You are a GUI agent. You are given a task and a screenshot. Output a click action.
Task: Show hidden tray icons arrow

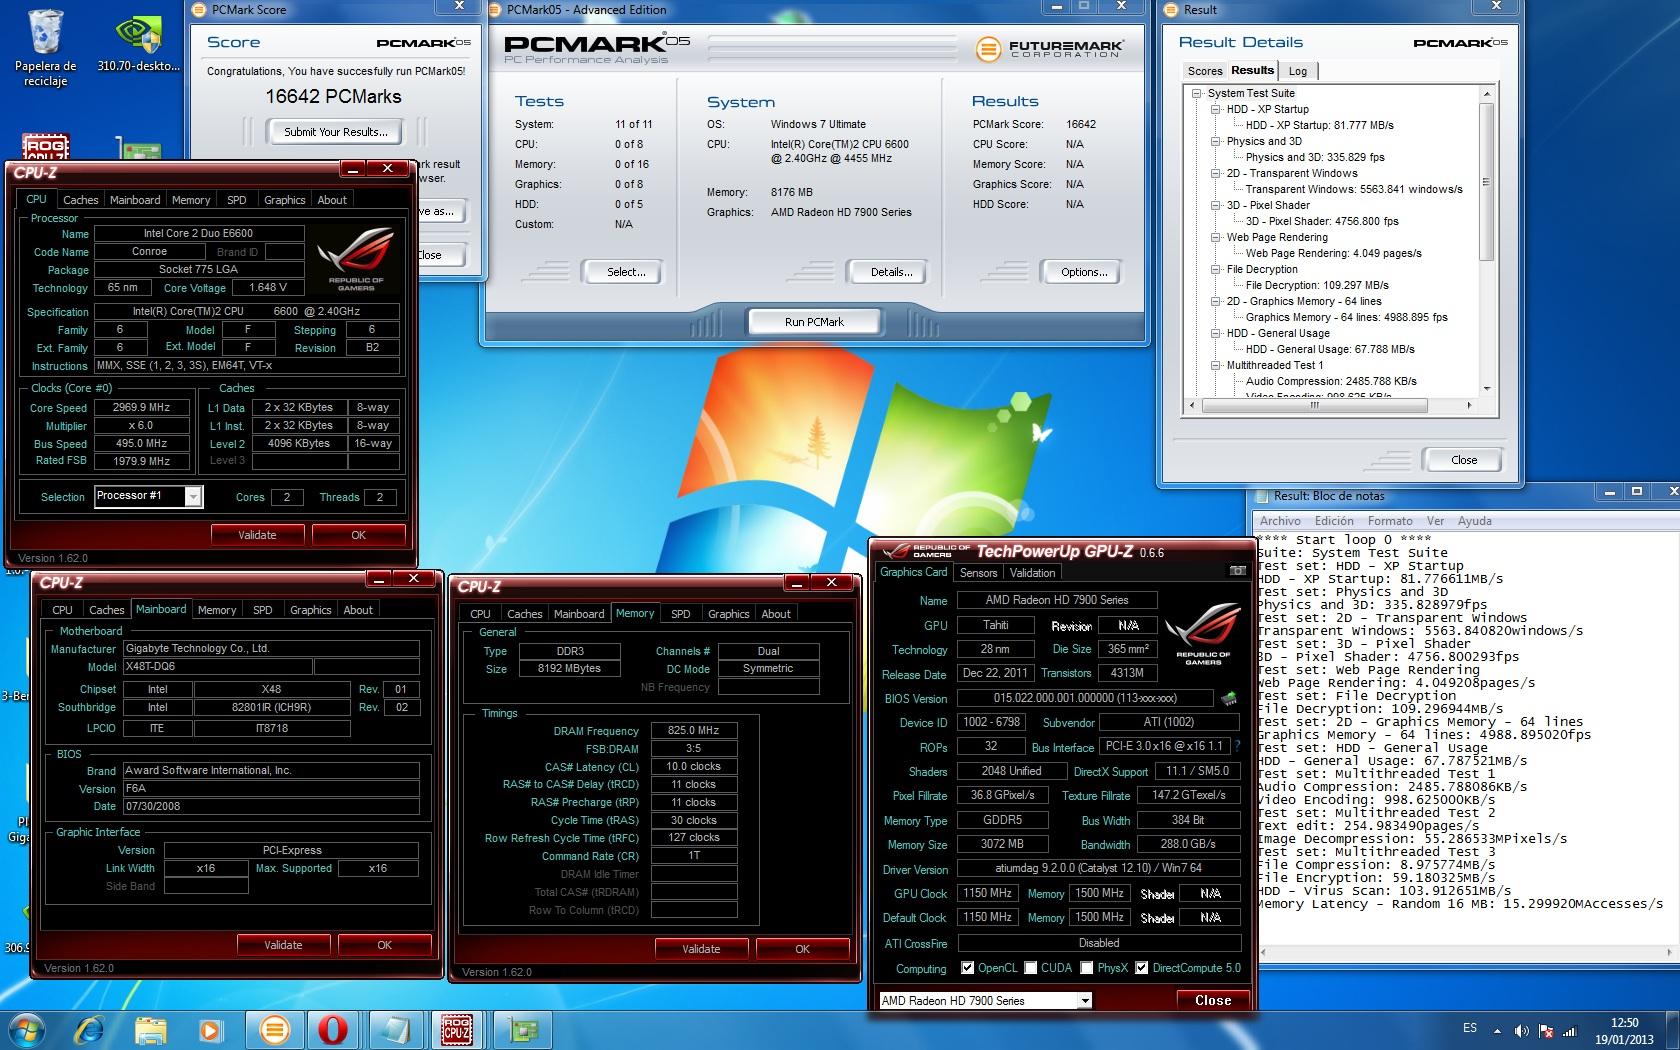[x=1497, y=1030]
